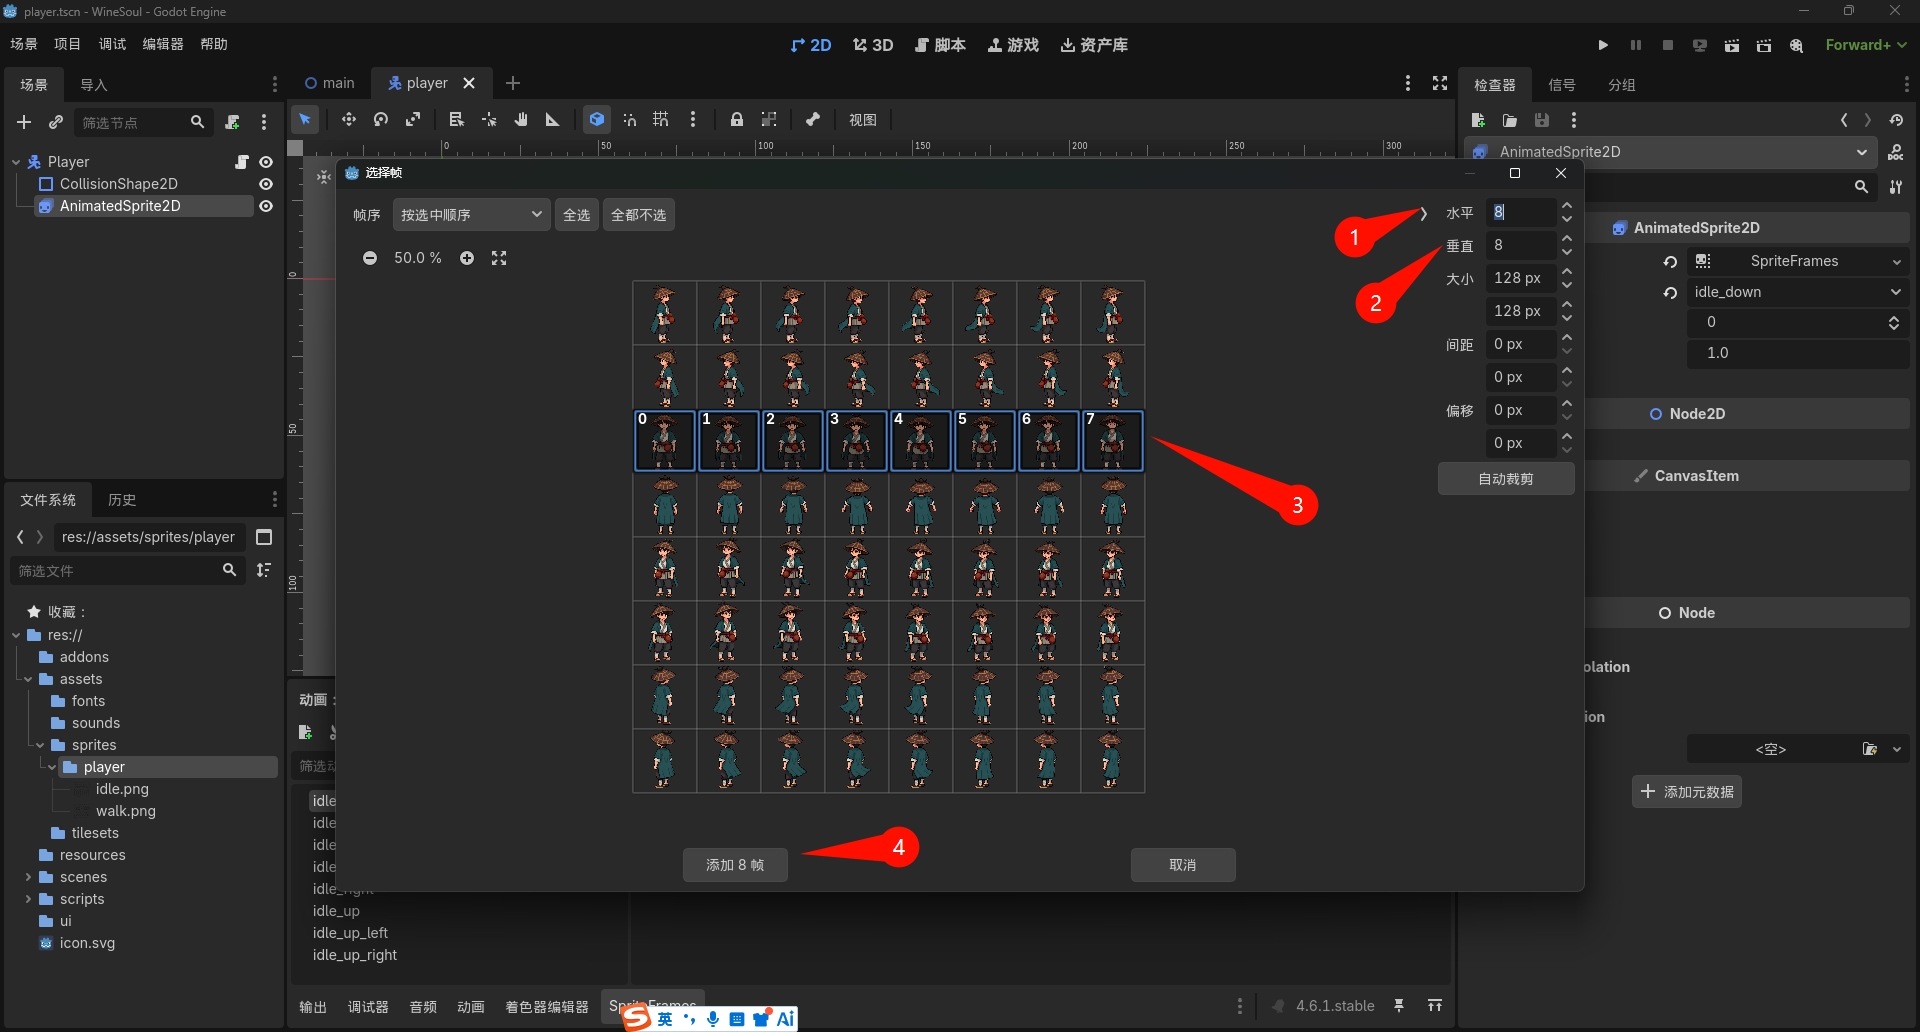Zoom out the sprite sheet preview
1920x1032 pixels.
[370, 258]
